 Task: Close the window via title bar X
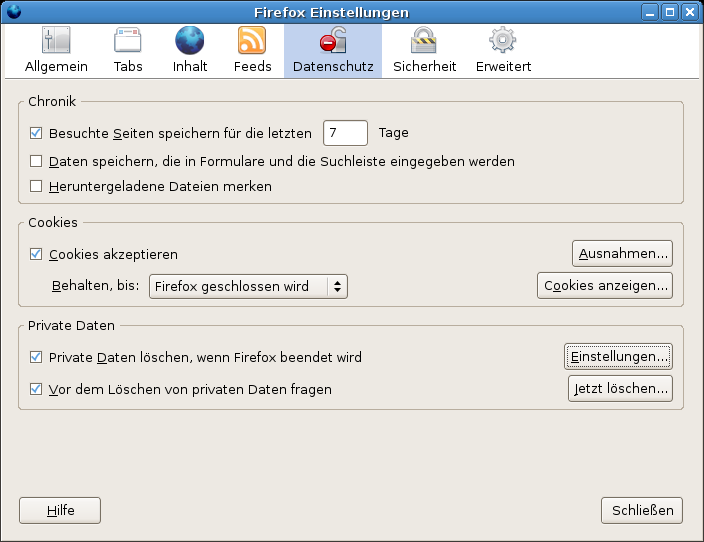690,12
